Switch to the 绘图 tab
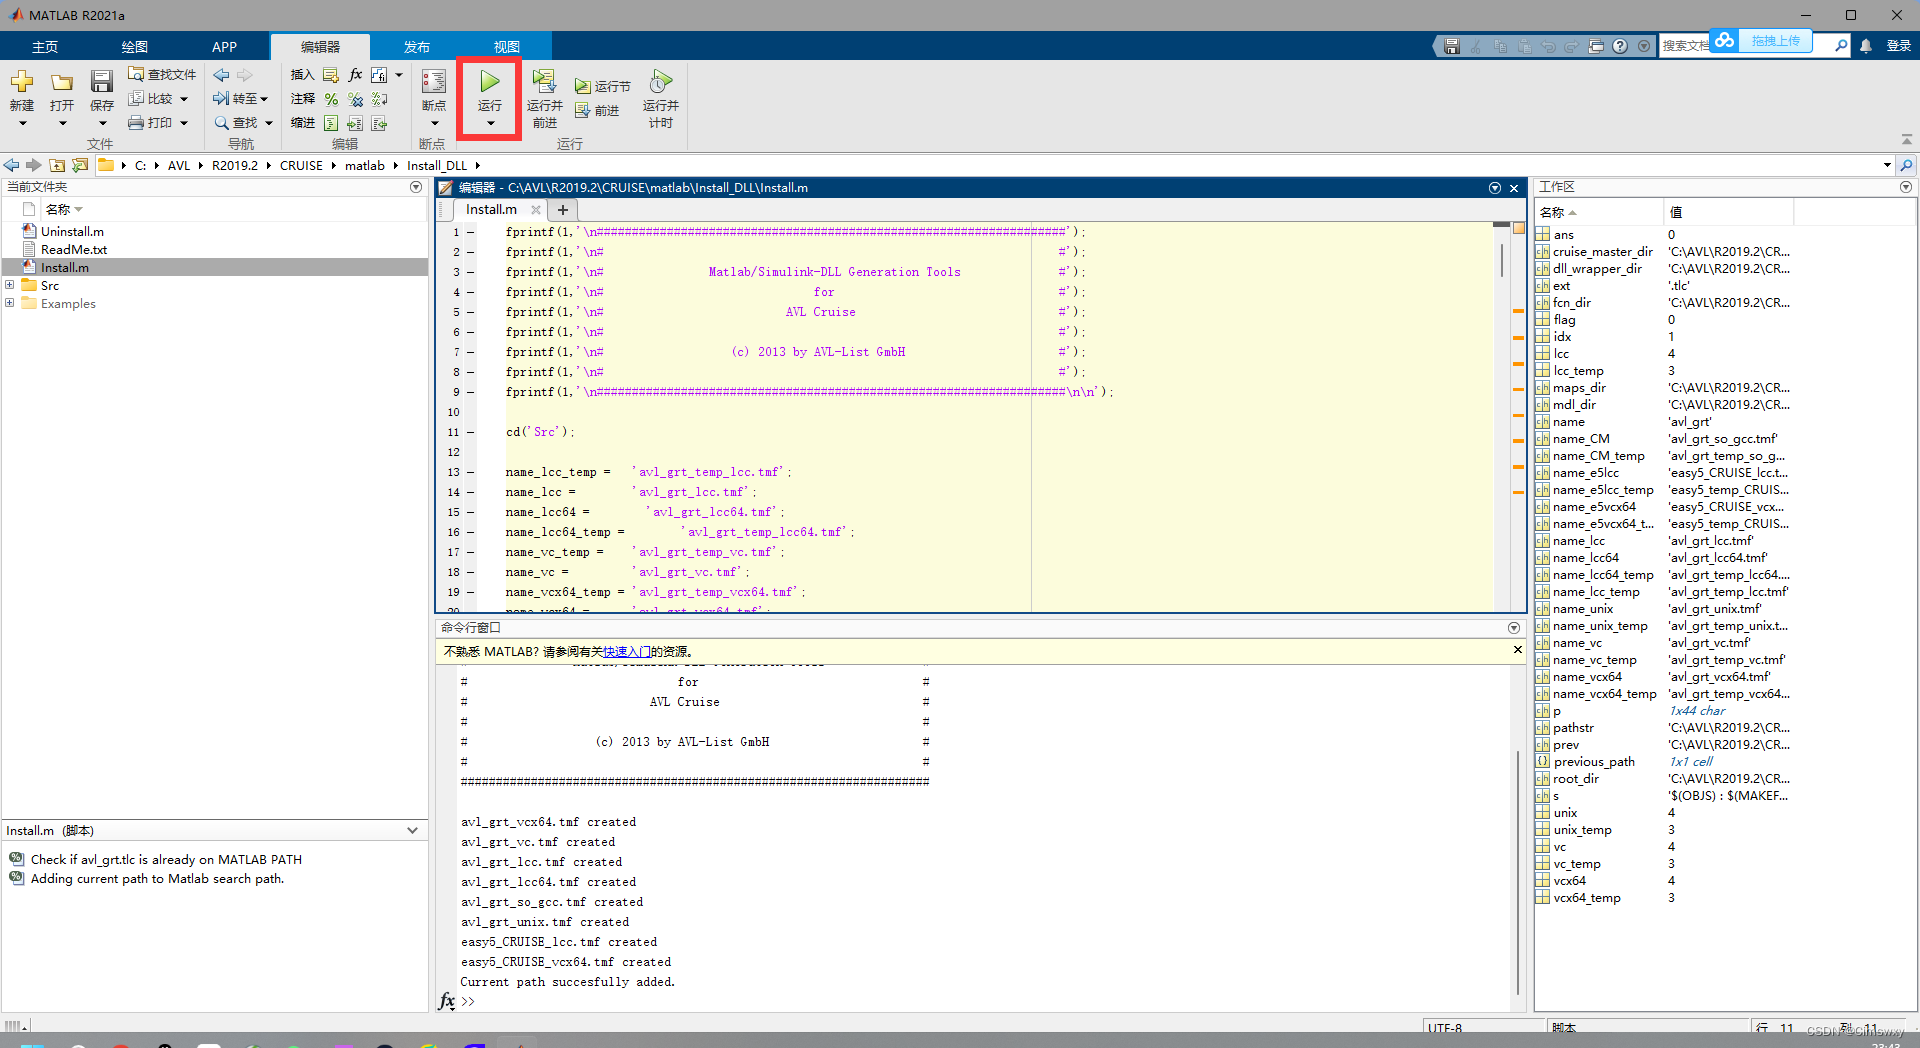 coord(134,47)
